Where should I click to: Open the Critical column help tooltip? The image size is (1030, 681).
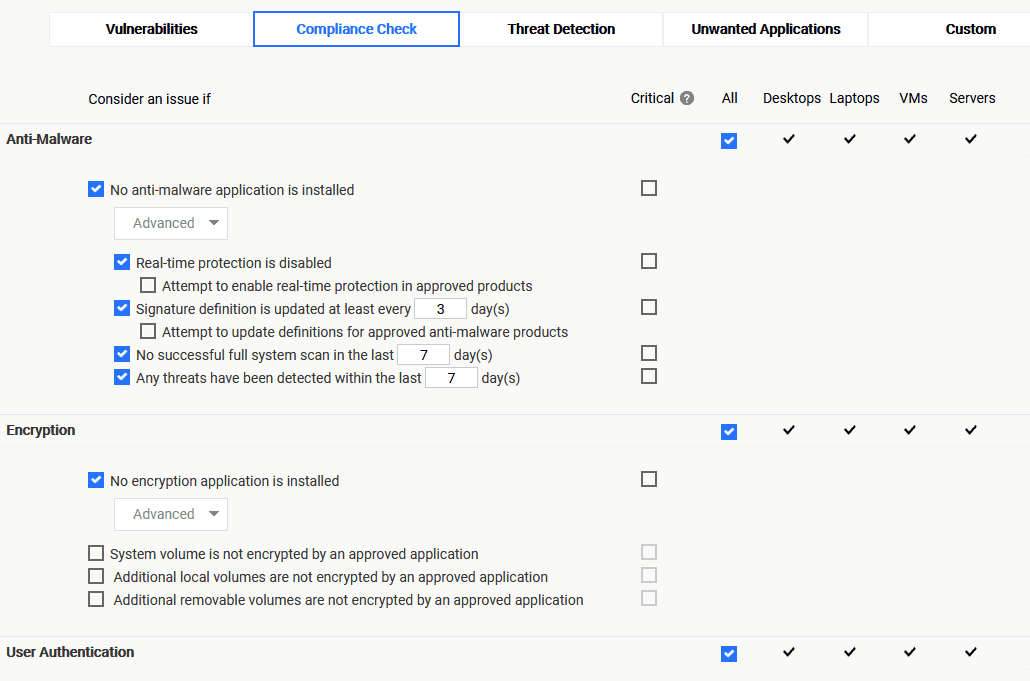click(687, 98)
